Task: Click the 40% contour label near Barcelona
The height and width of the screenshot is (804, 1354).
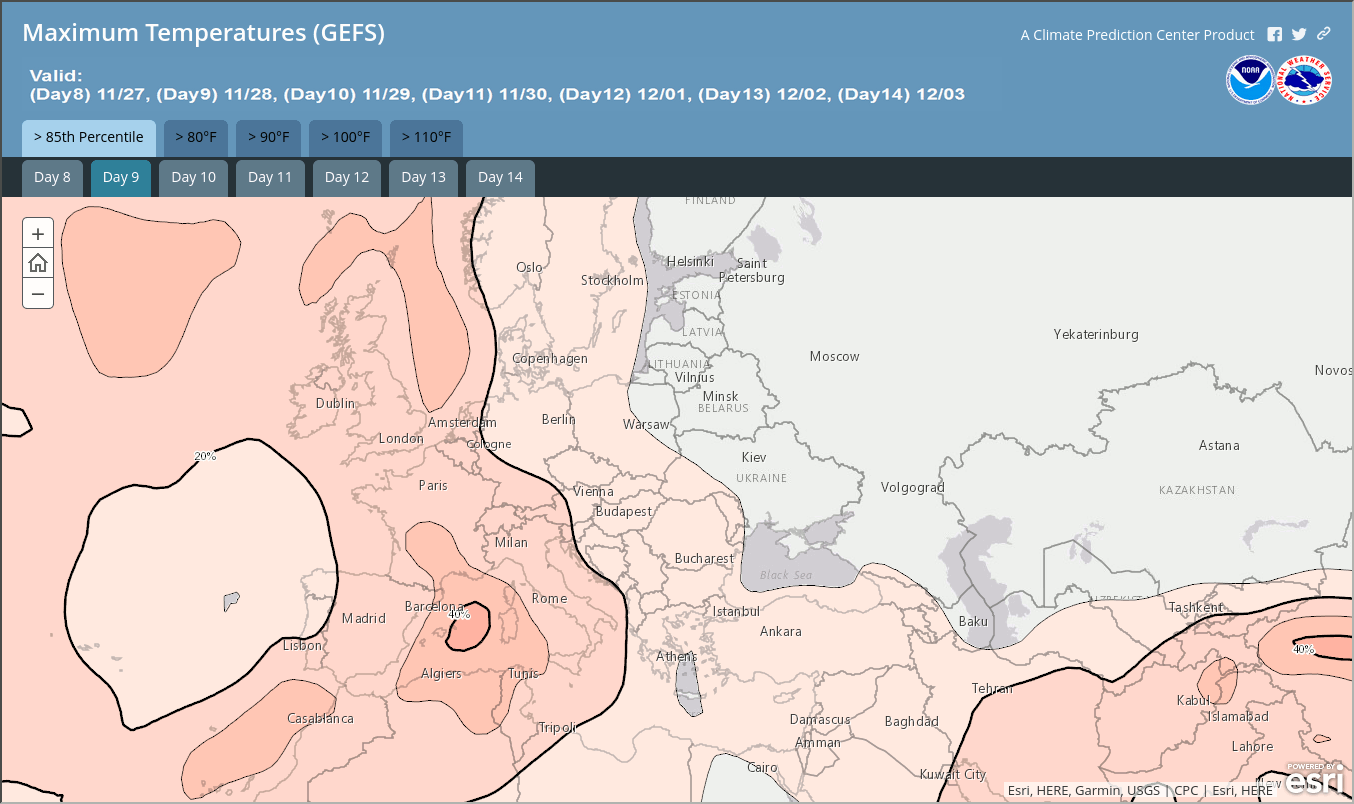Action: point(458,614)
